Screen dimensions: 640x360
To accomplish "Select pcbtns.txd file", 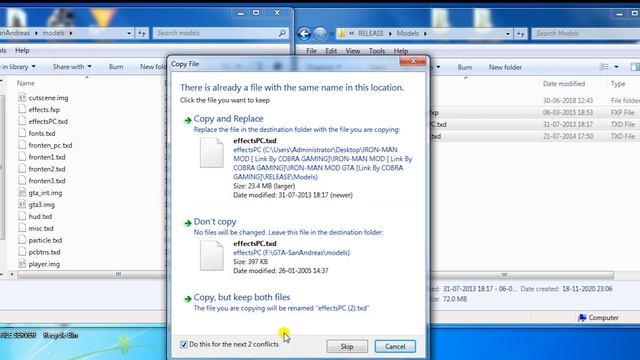I will [x=44, y=252].
